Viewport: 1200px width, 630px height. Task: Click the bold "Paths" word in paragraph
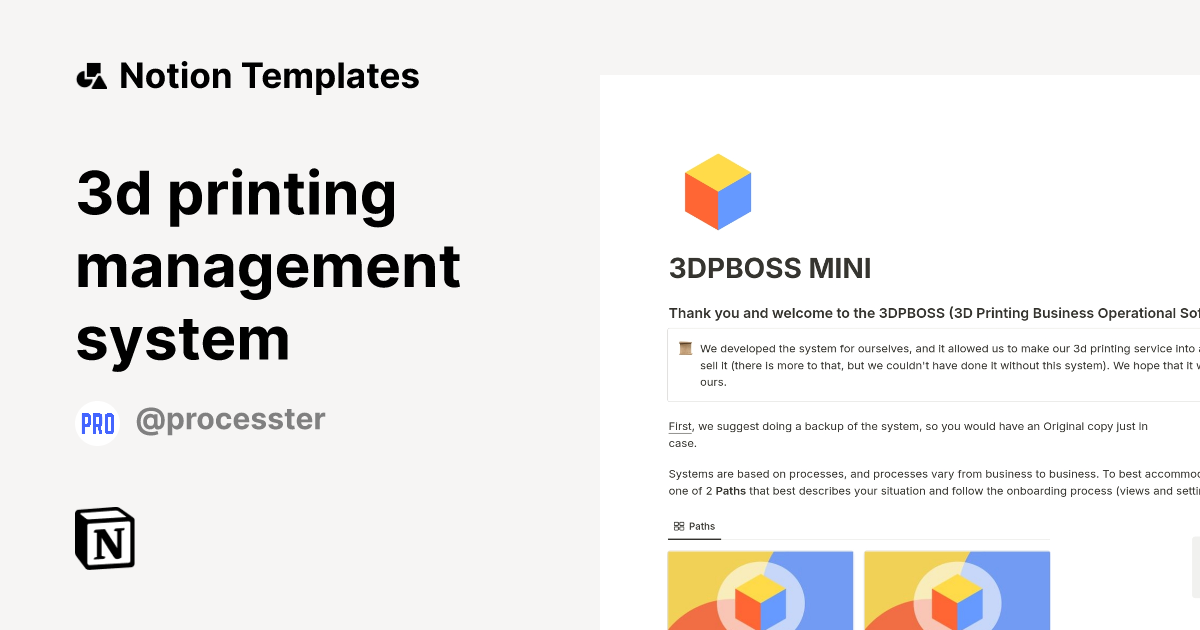(731, 491)
